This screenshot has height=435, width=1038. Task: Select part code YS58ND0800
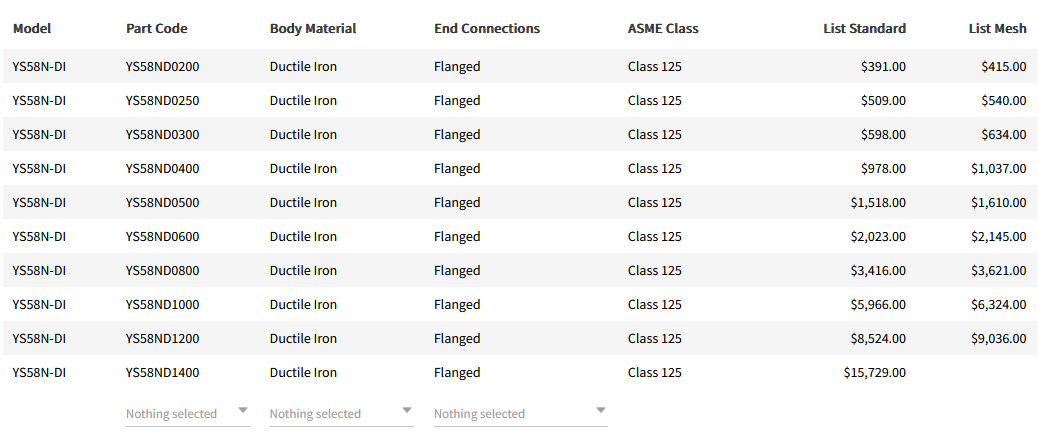point(163,271)
